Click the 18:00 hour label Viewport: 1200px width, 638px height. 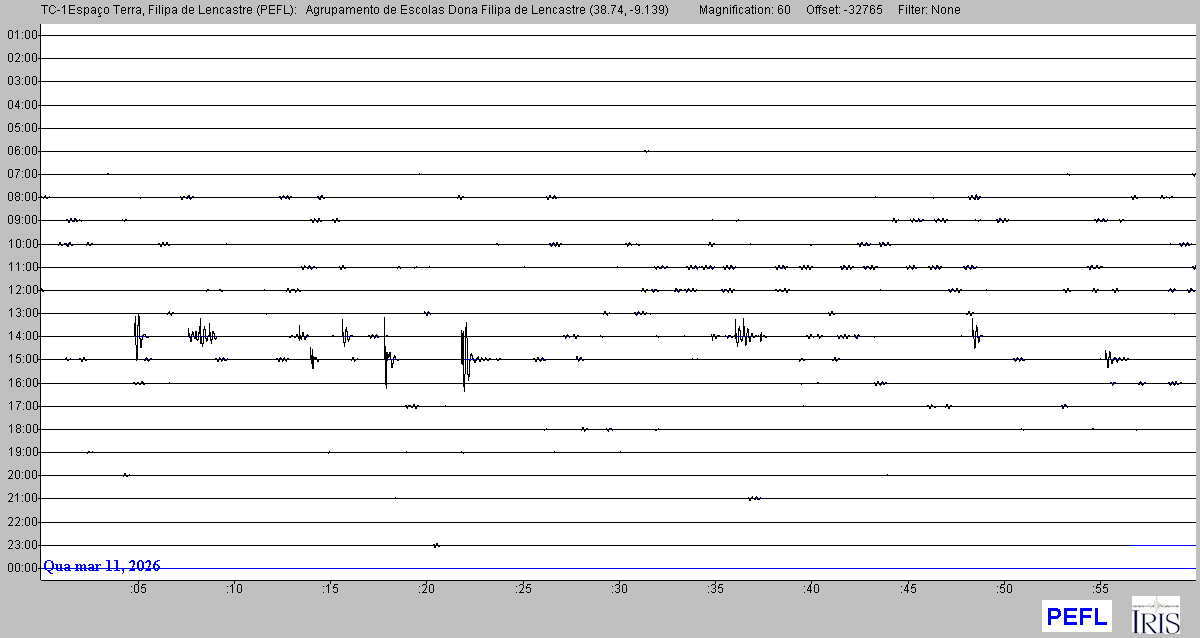click(x=22, y=429)
